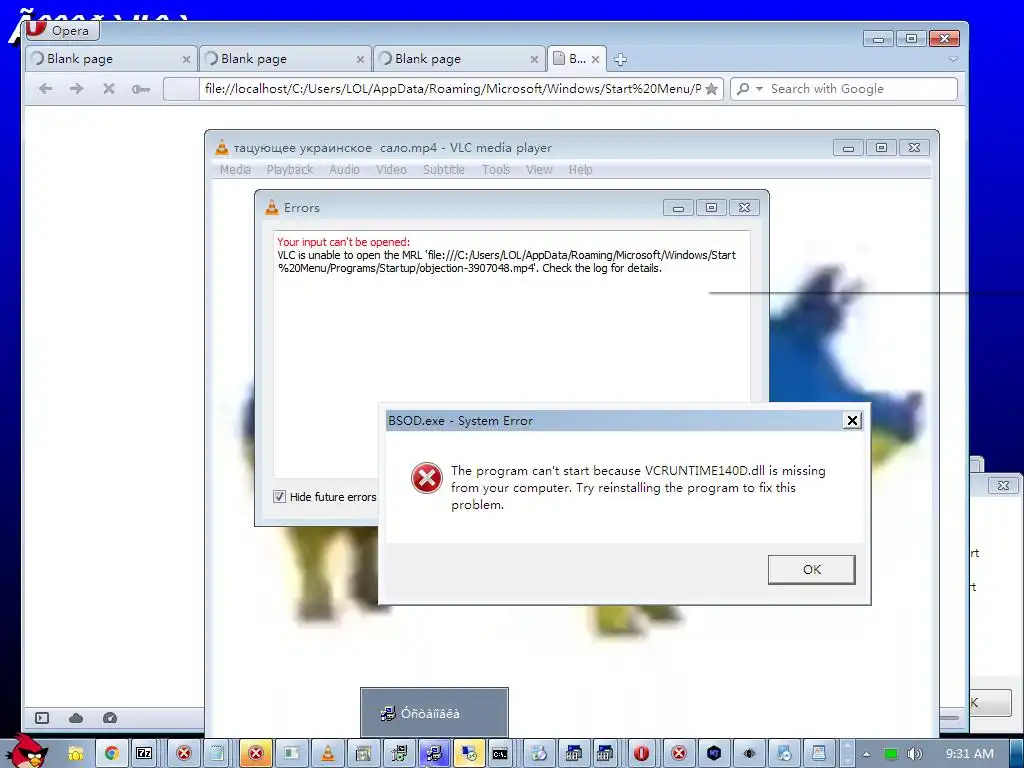Open the VLC Playback menu
Viewport: 1024px width, 768px height.
tap(290, 170)
